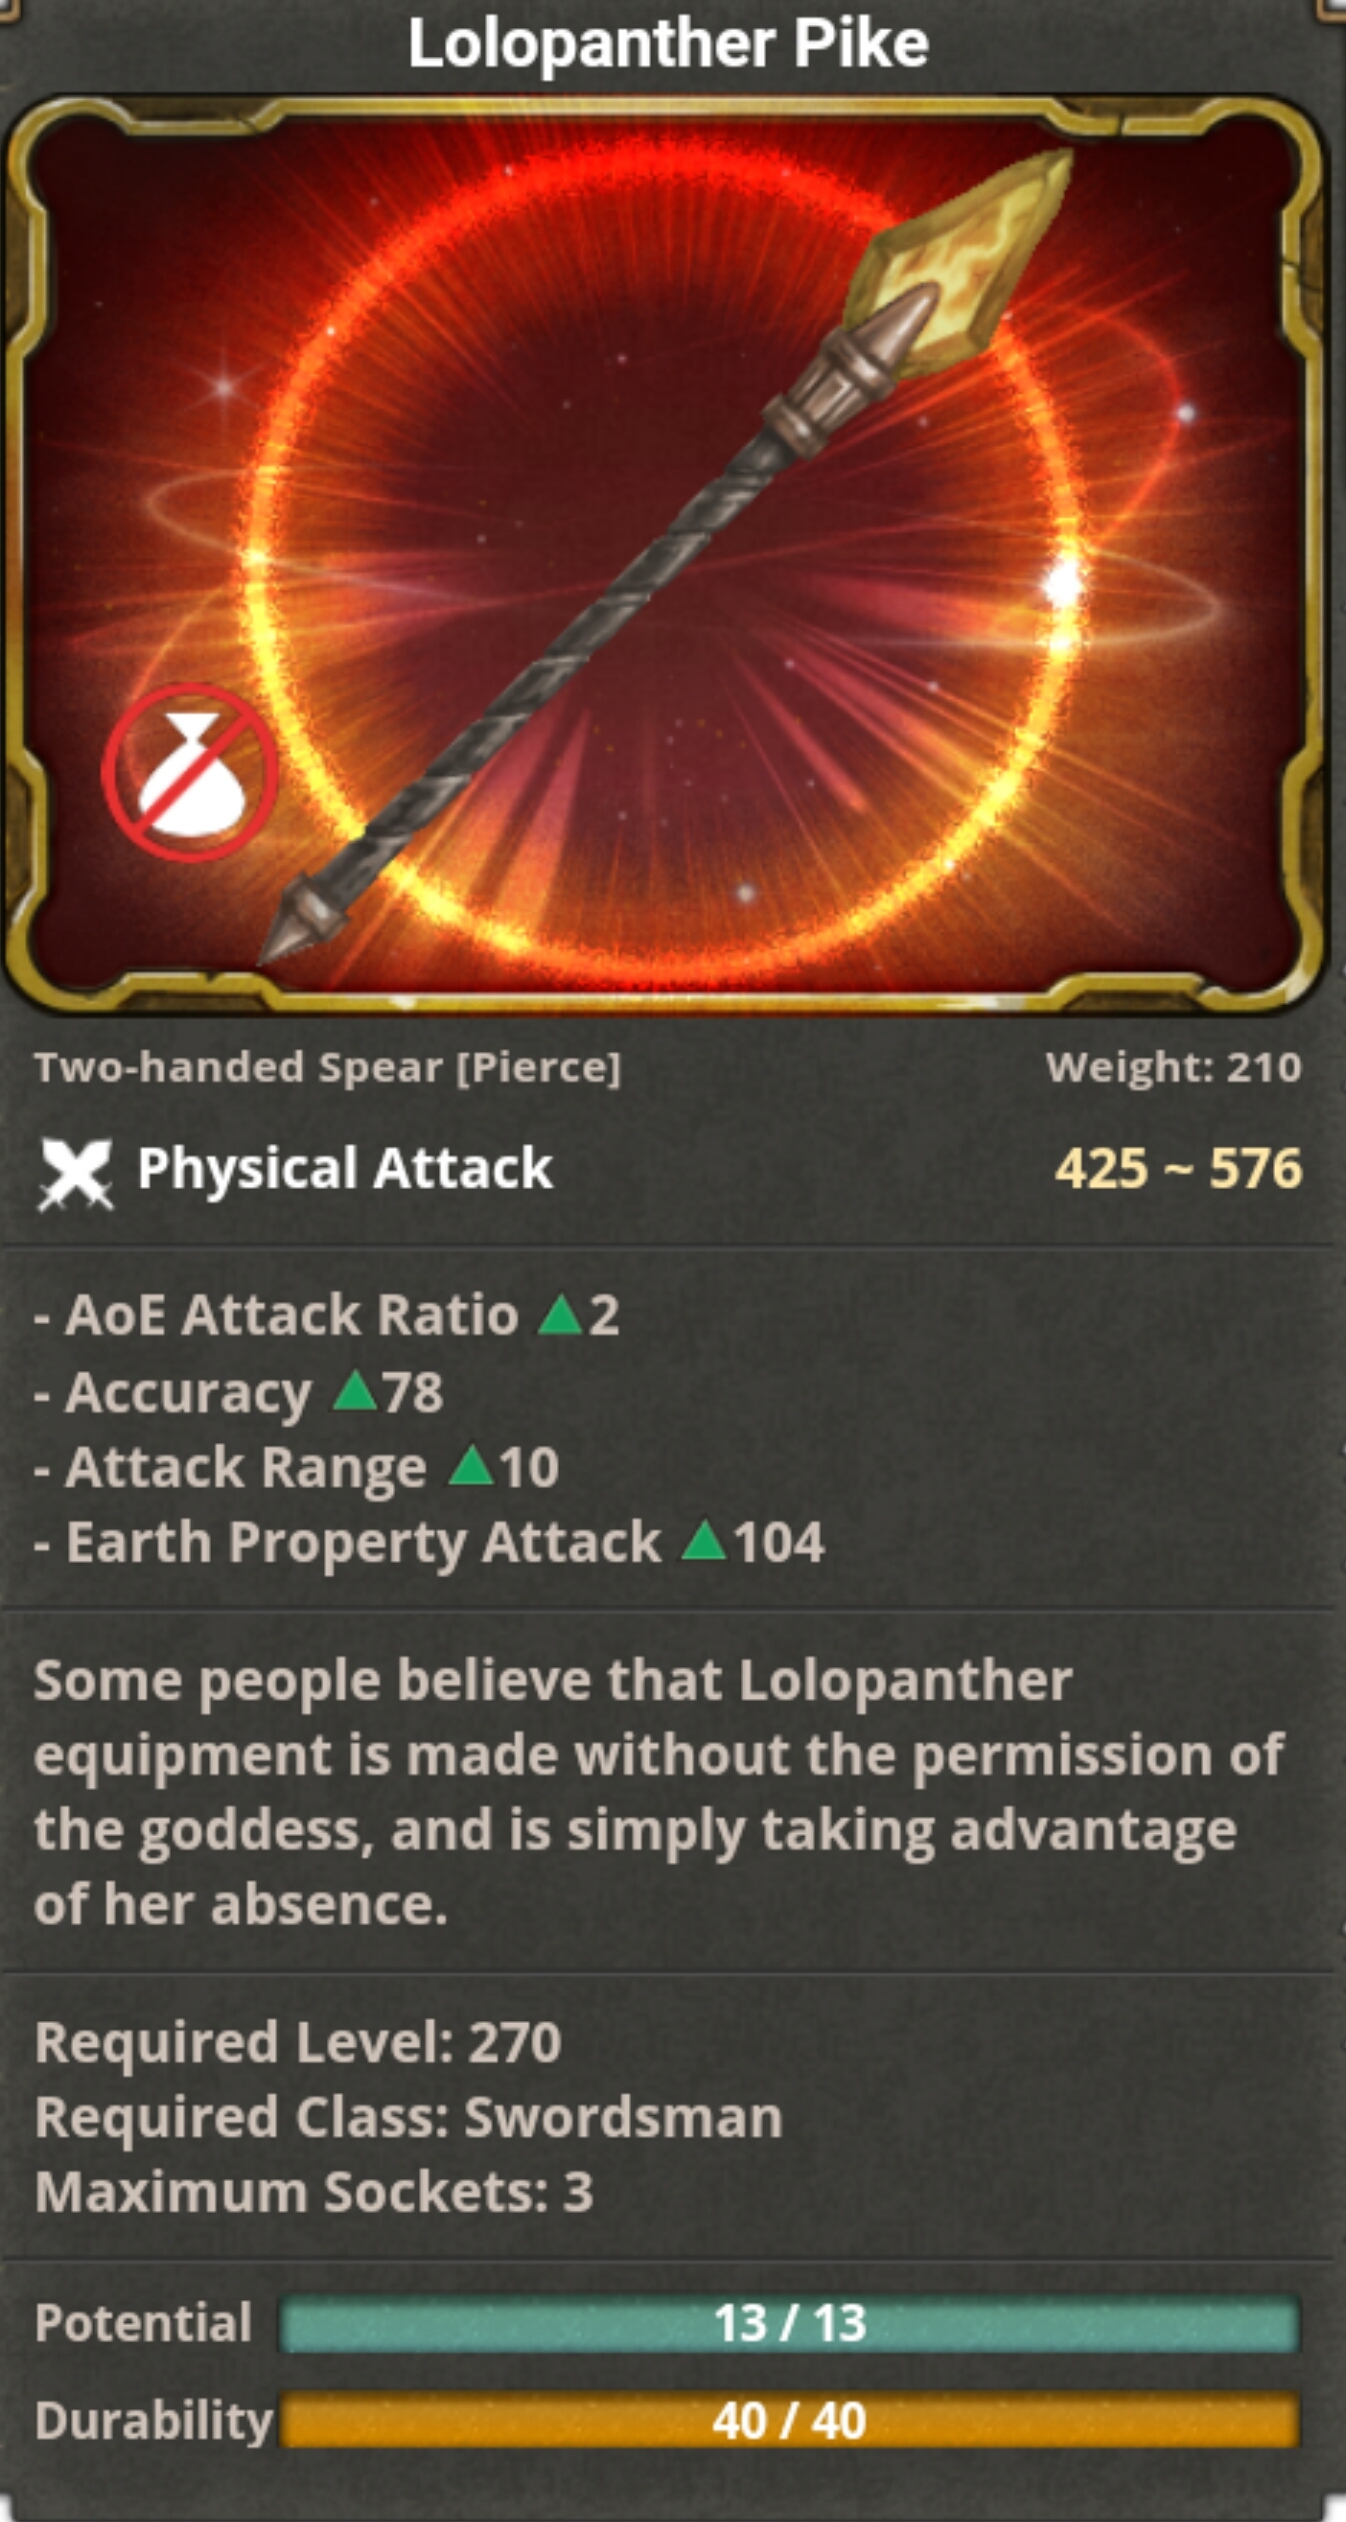Click the Earth Property Attack 104 stat line

(430, 1541)
